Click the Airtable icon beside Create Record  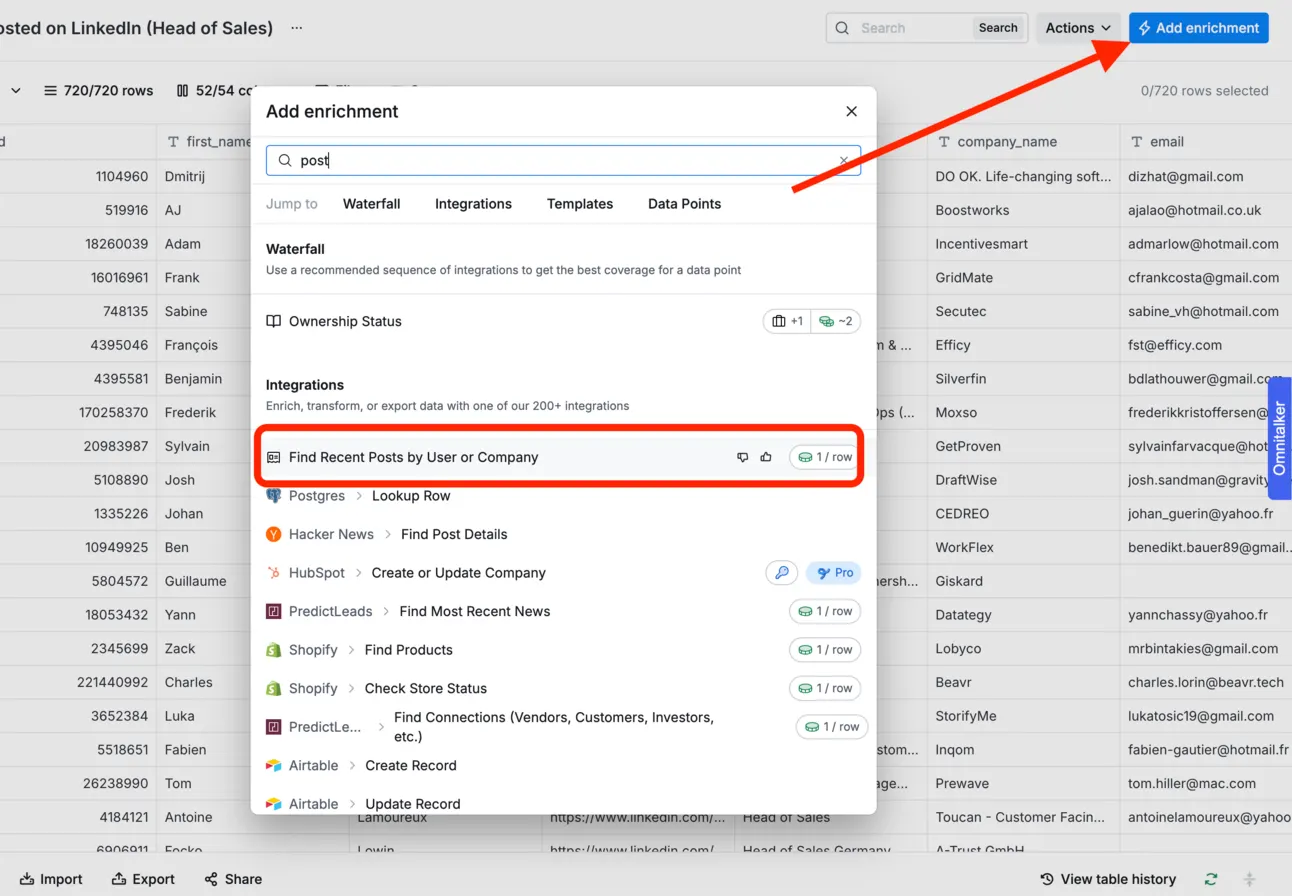pyautogui.click(x=273, y=765)
